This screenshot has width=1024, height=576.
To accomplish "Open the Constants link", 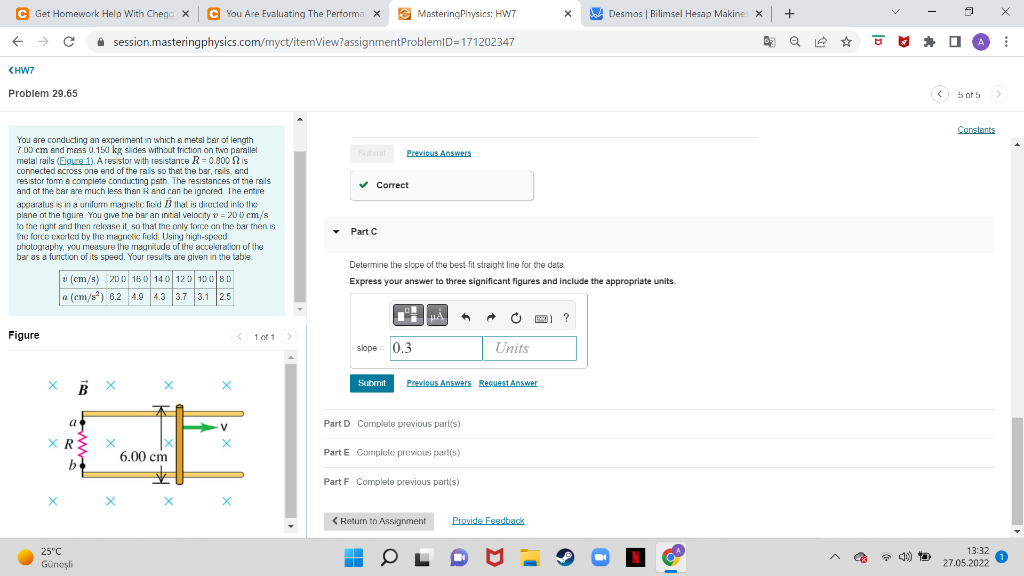I will (x=976, y=130).
